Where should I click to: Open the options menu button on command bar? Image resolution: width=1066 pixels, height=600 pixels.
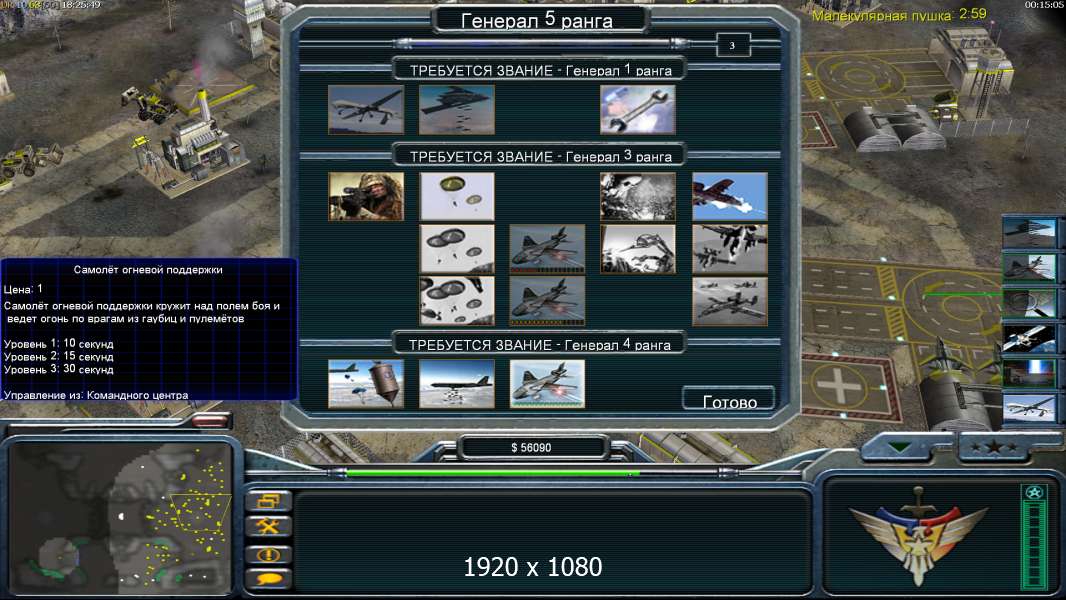268,501
